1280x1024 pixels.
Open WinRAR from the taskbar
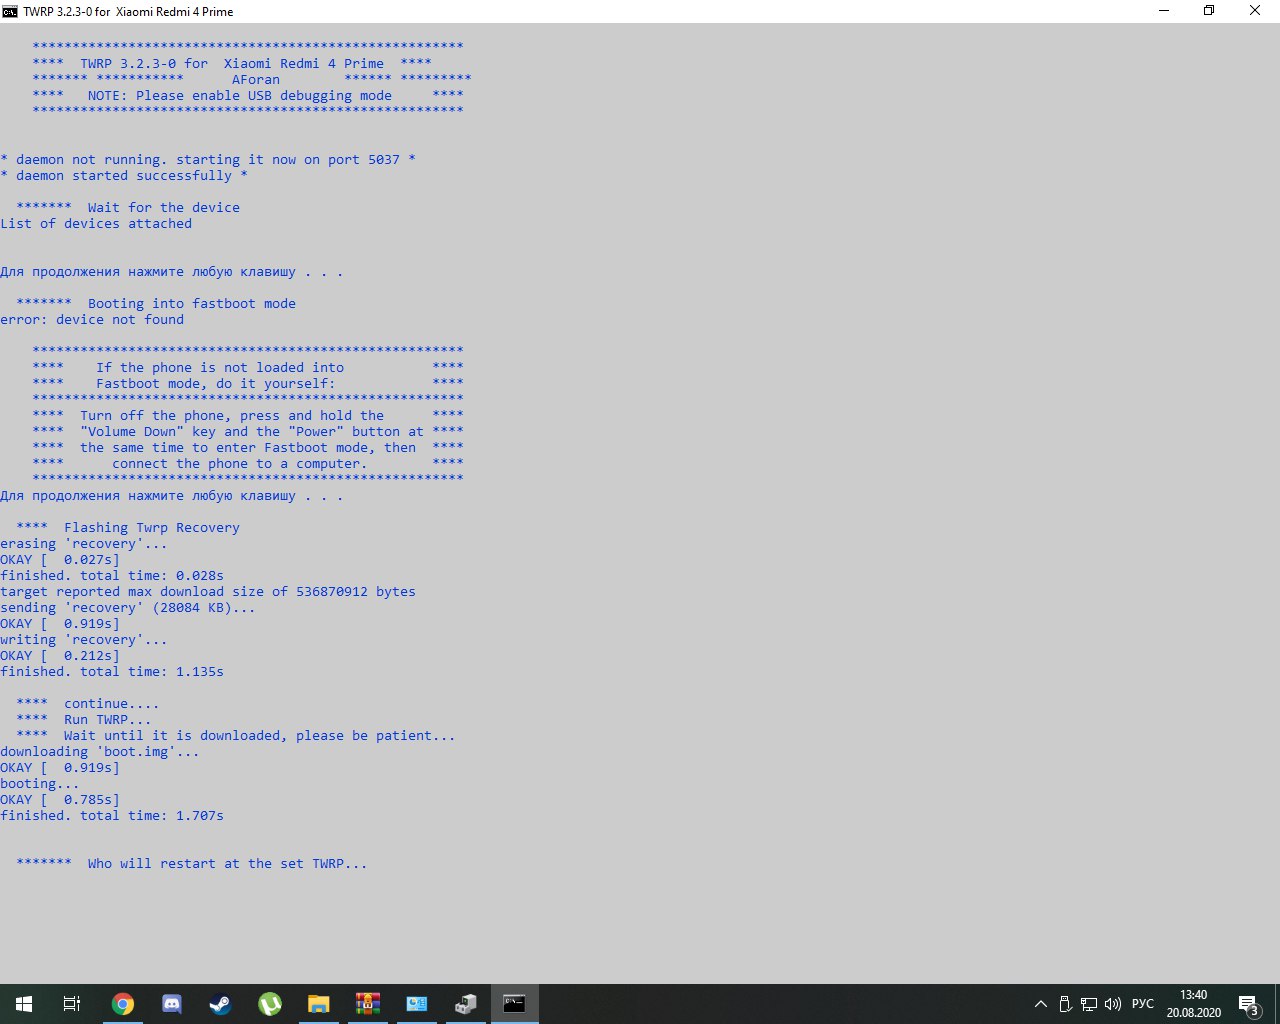pyautogui.click(x=368, y=1004)
